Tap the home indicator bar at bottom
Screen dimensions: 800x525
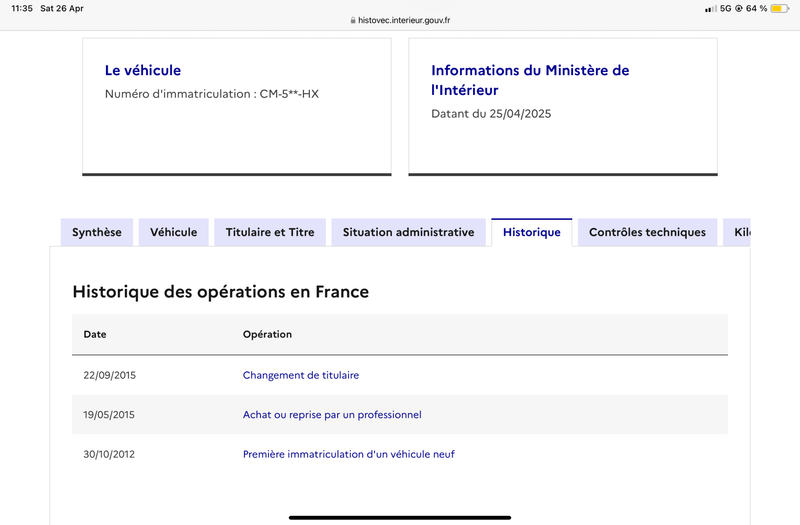point(400,518)
